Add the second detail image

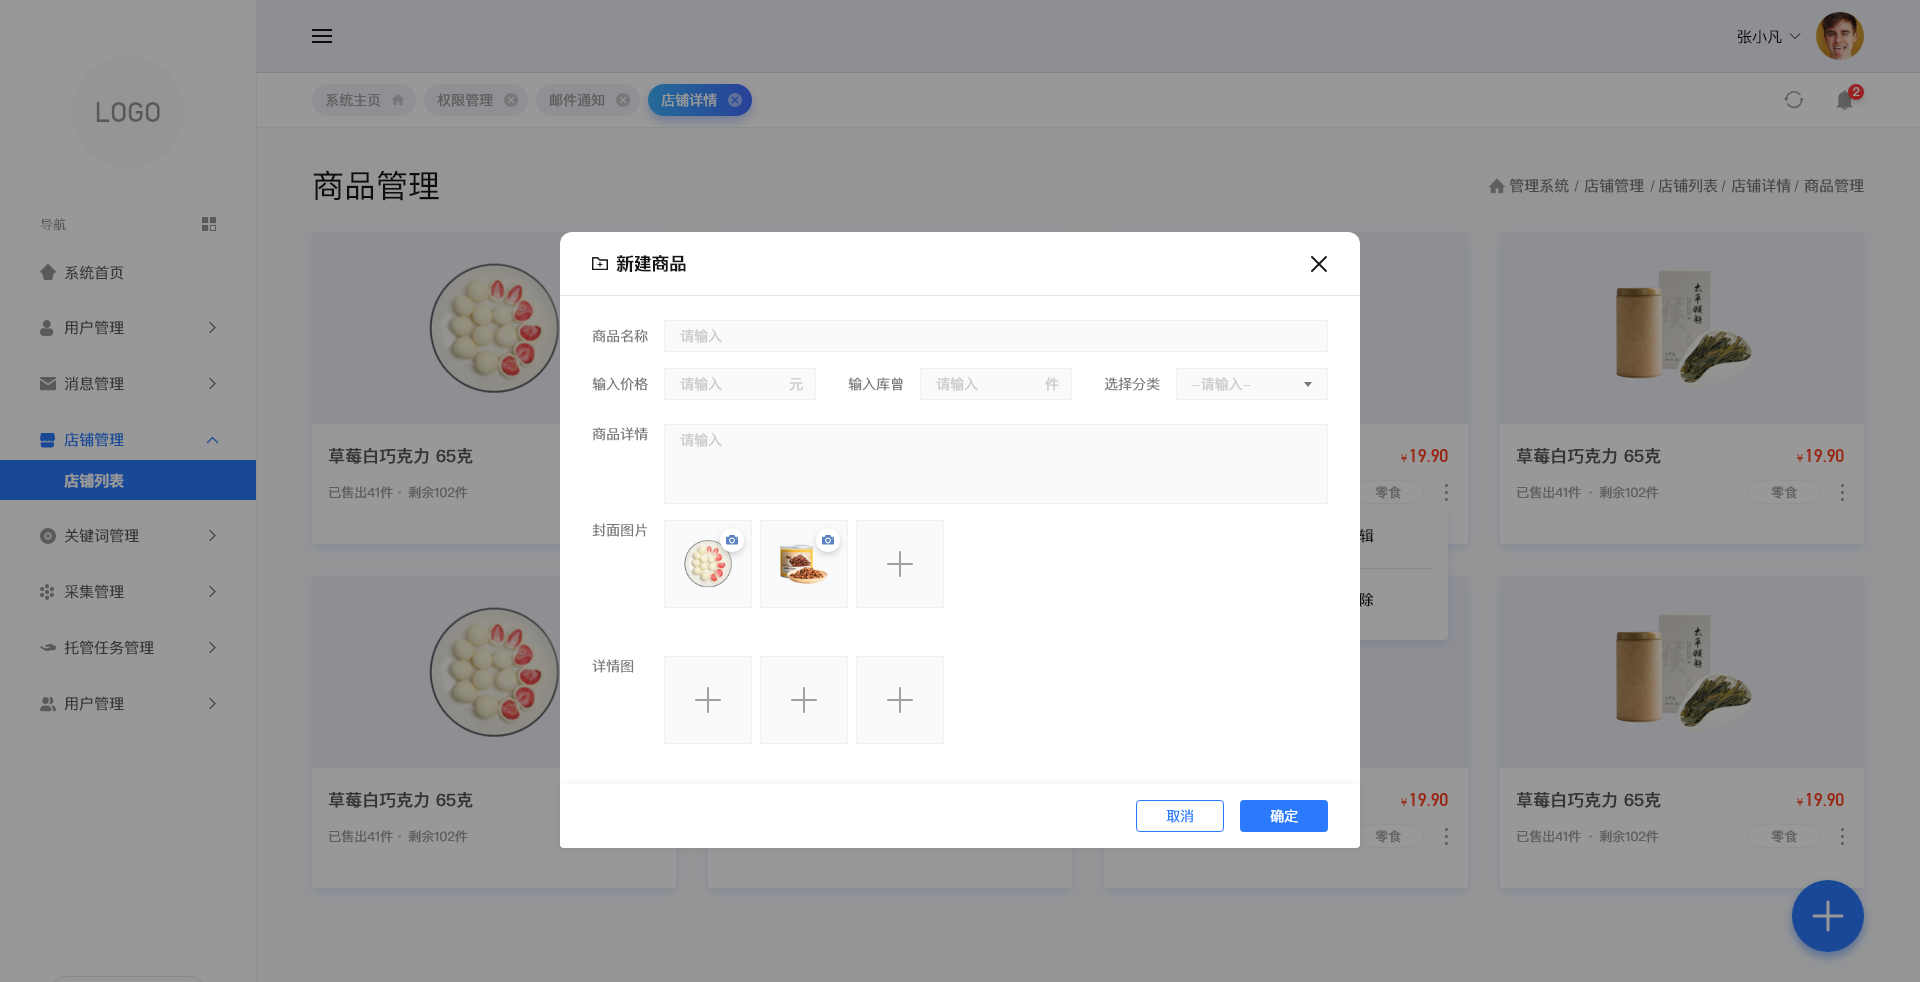804,700
